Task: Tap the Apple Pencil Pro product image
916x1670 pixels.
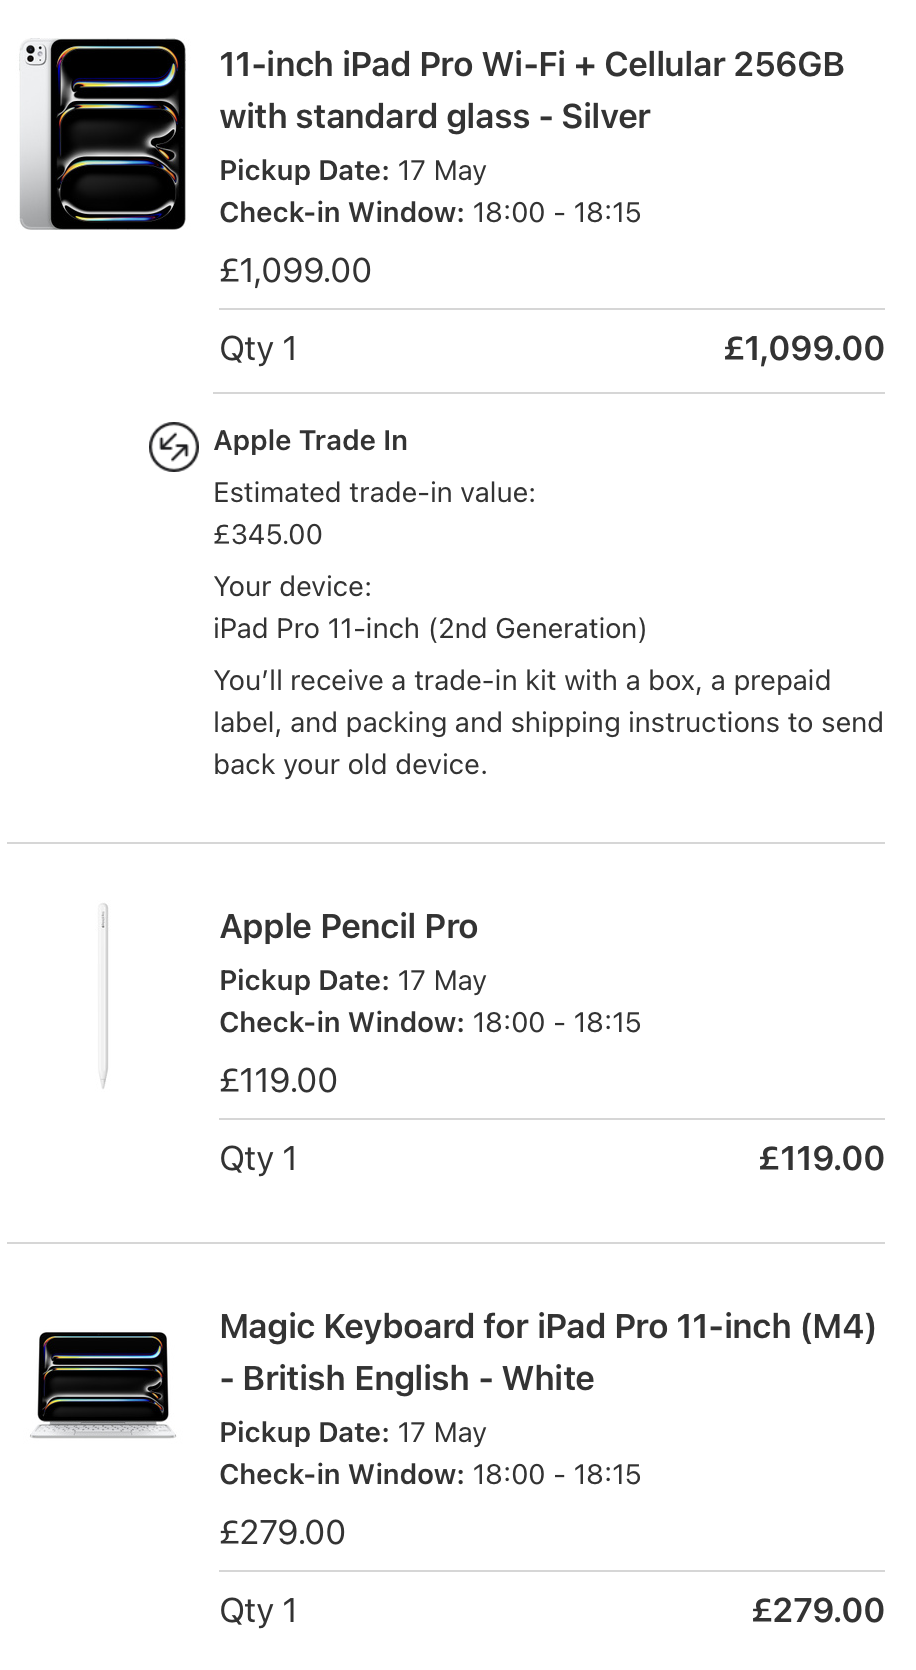Action: pos(103,995)
